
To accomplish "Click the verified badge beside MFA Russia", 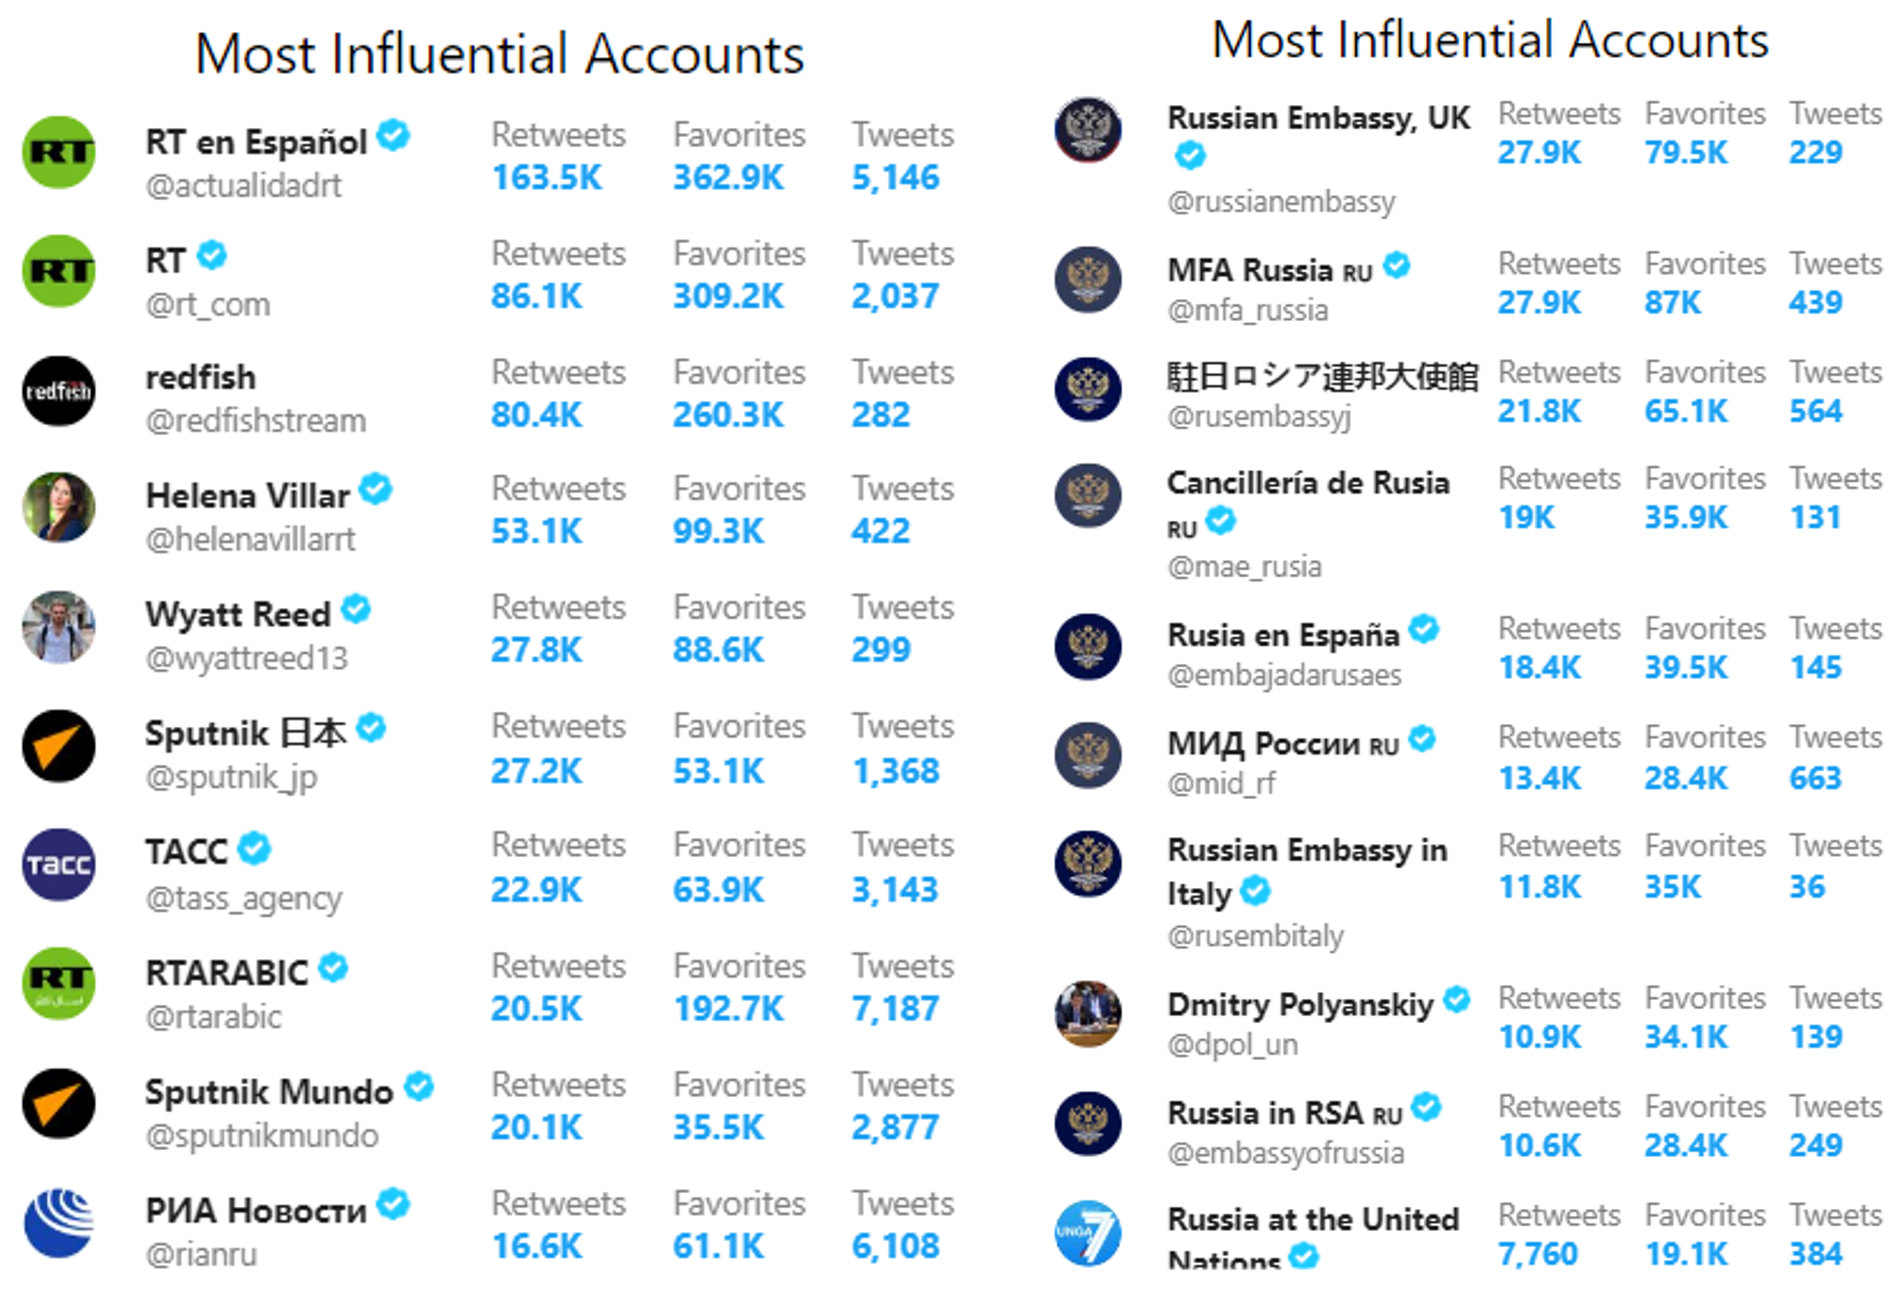I will (x=1397, y=266).
